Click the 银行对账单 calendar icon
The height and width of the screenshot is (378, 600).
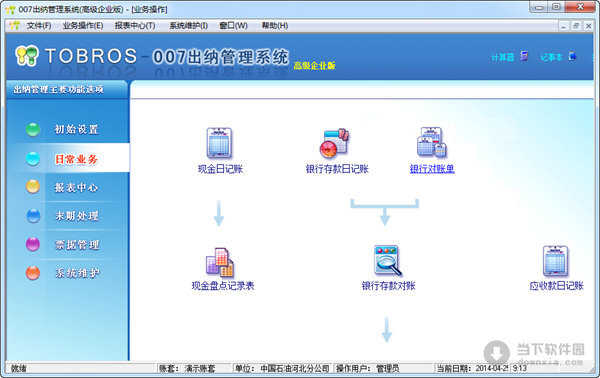(x=432, y=142)
